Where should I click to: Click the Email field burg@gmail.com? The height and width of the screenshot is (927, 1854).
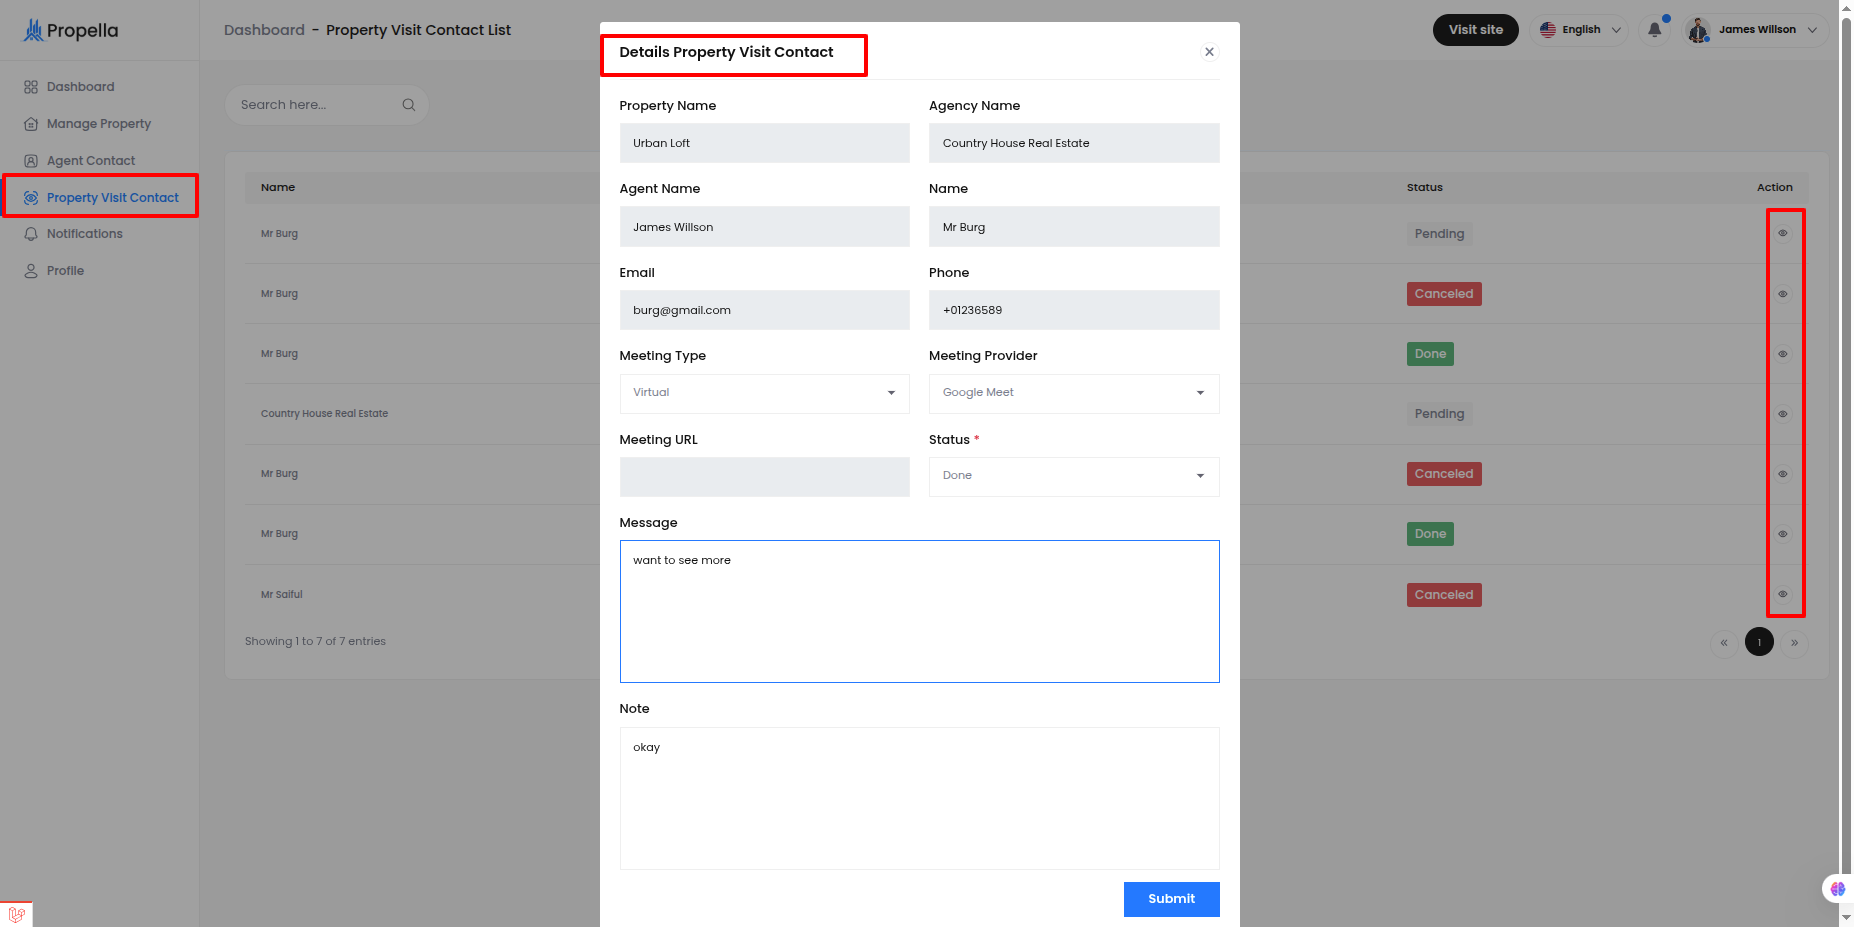764,310
